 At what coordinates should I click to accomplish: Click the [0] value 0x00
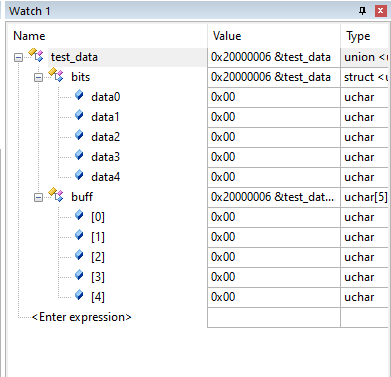pos(274,217)
